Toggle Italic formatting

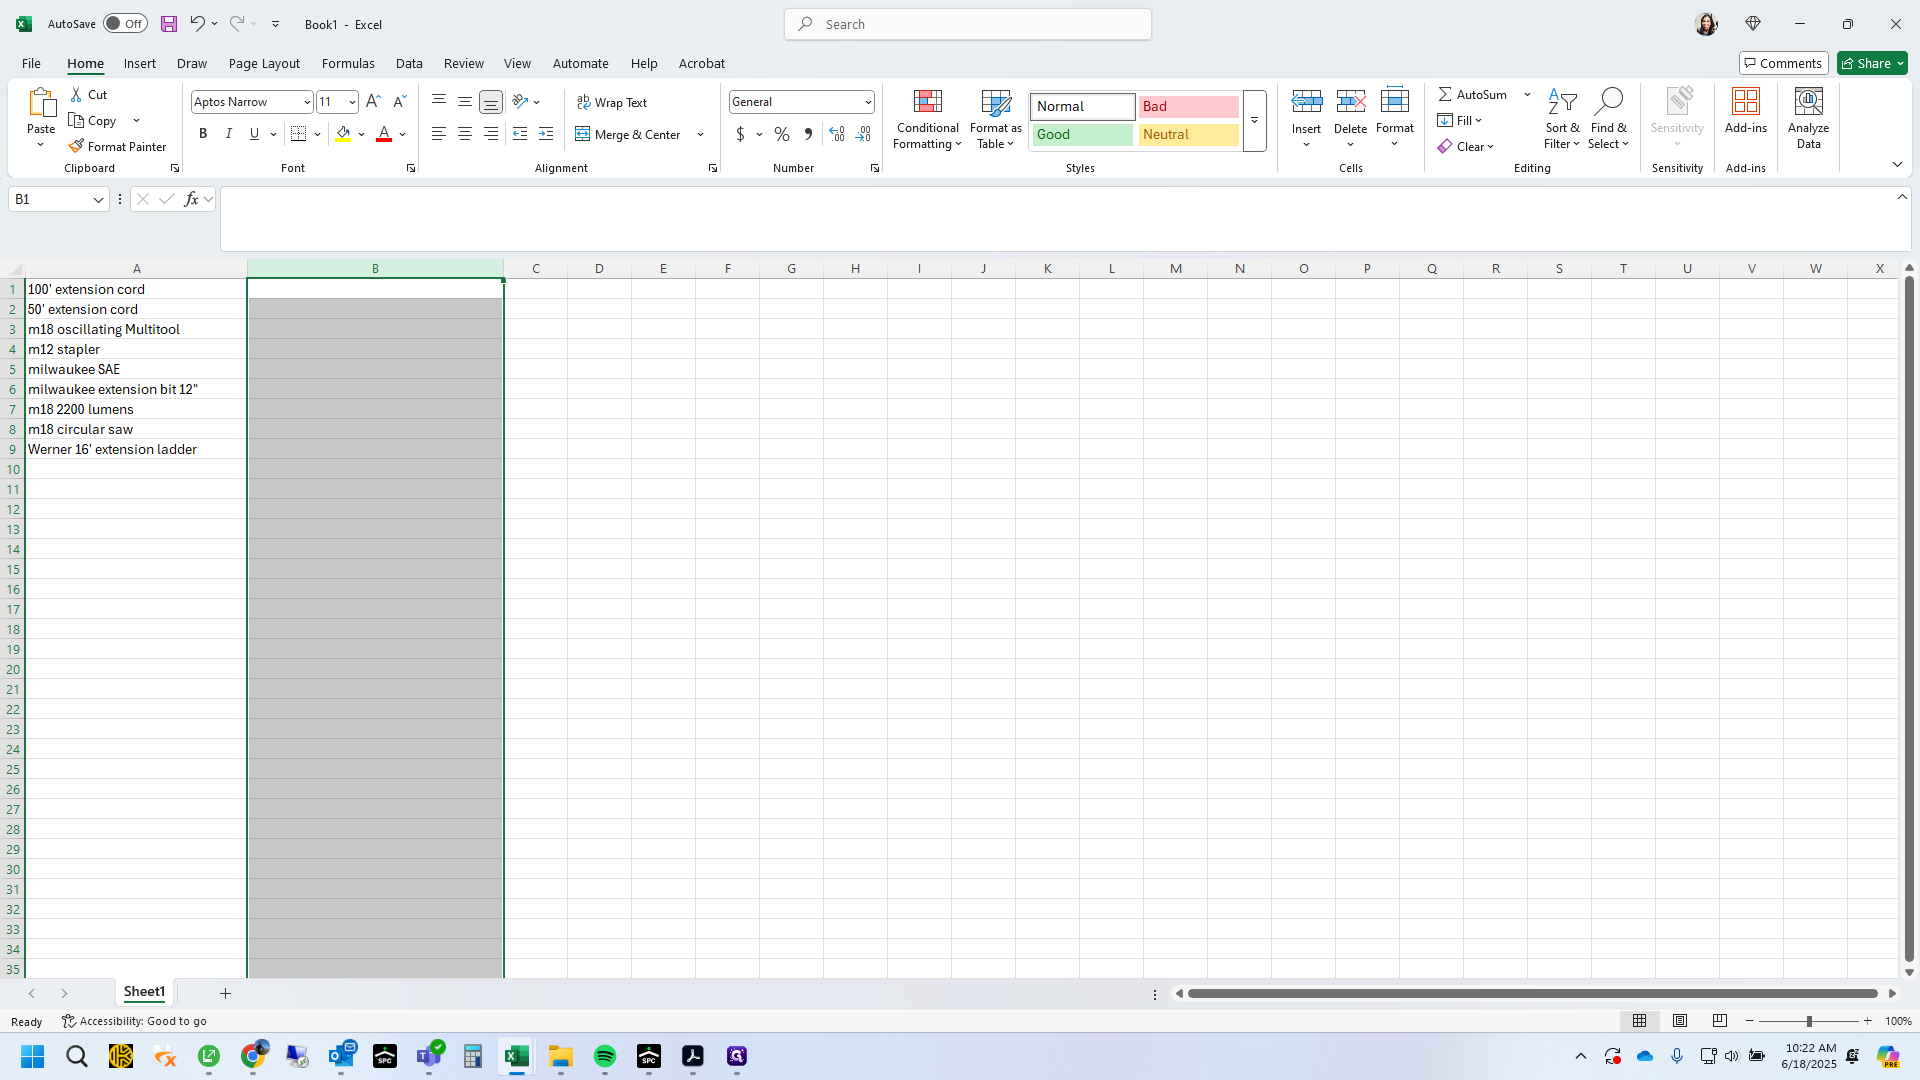point(229,134)
